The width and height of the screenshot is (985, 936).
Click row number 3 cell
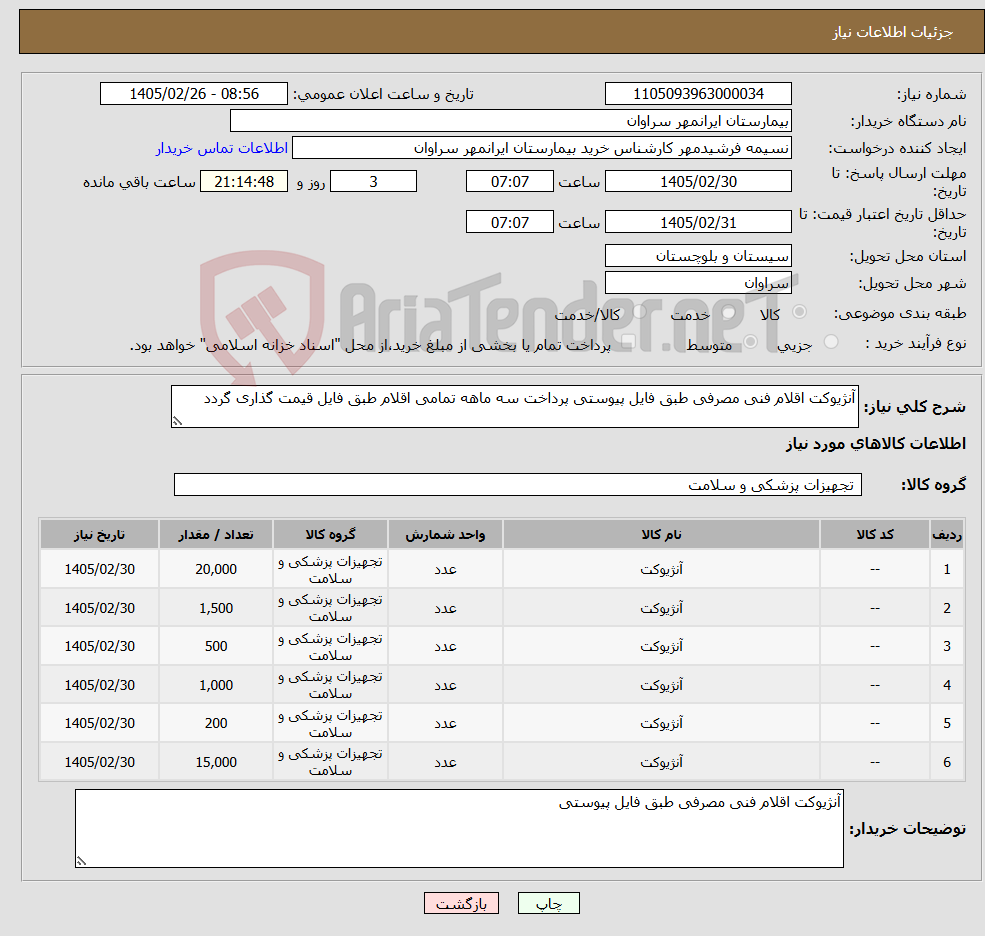(947, 646)
